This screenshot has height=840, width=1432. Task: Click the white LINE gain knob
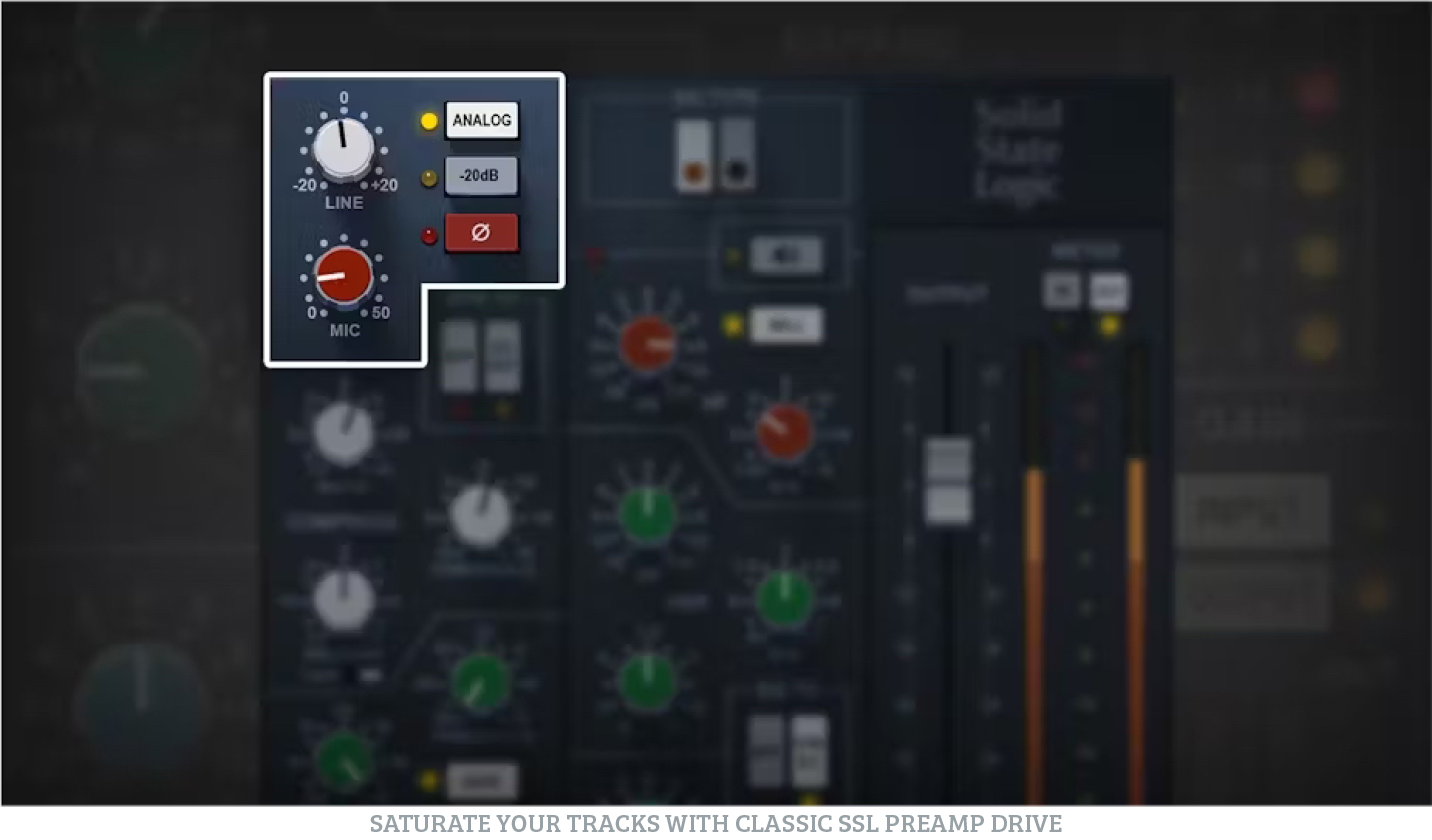(x=343, y=148)
